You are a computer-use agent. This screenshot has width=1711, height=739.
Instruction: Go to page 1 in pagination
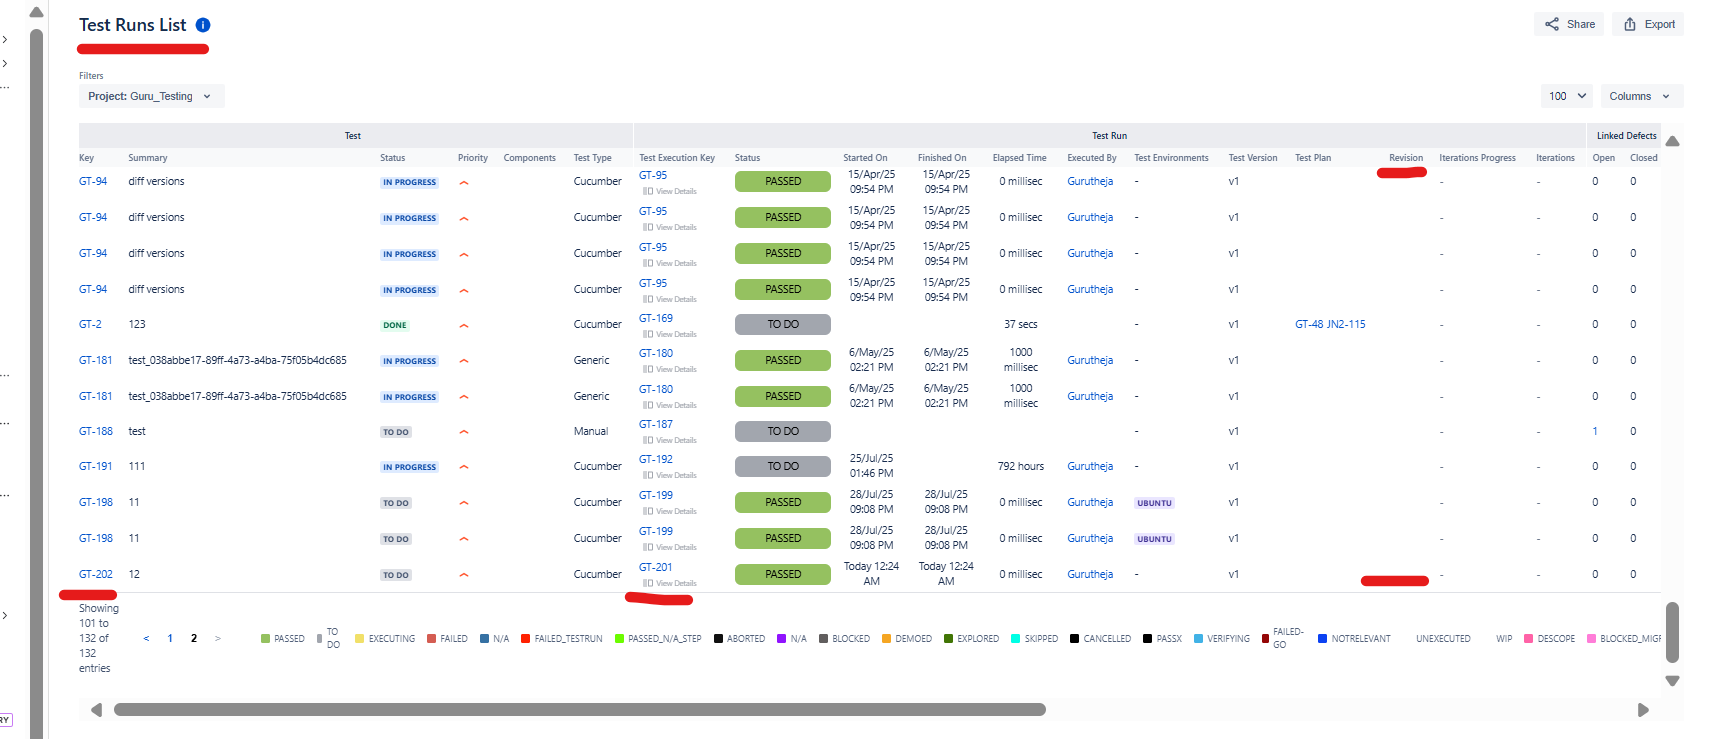[170, 638]
